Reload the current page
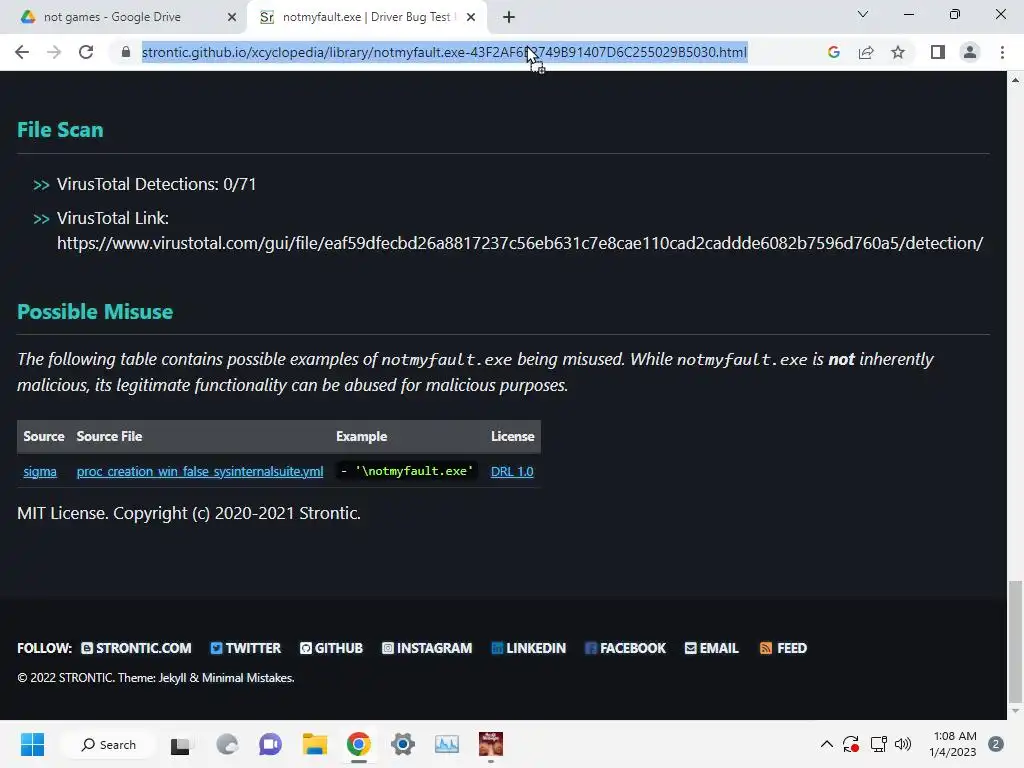 (x=86, y=52)
